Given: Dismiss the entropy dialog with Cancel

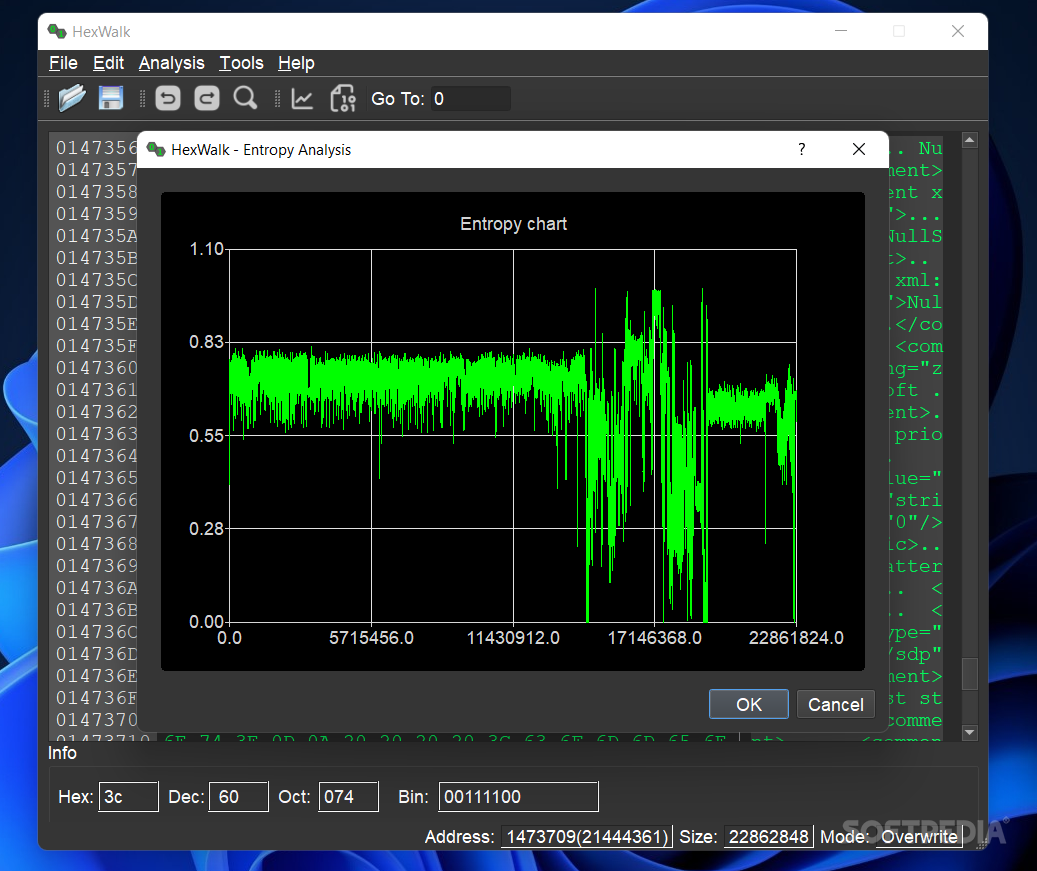Looking at the screenshot, I should tap(835, 704).
